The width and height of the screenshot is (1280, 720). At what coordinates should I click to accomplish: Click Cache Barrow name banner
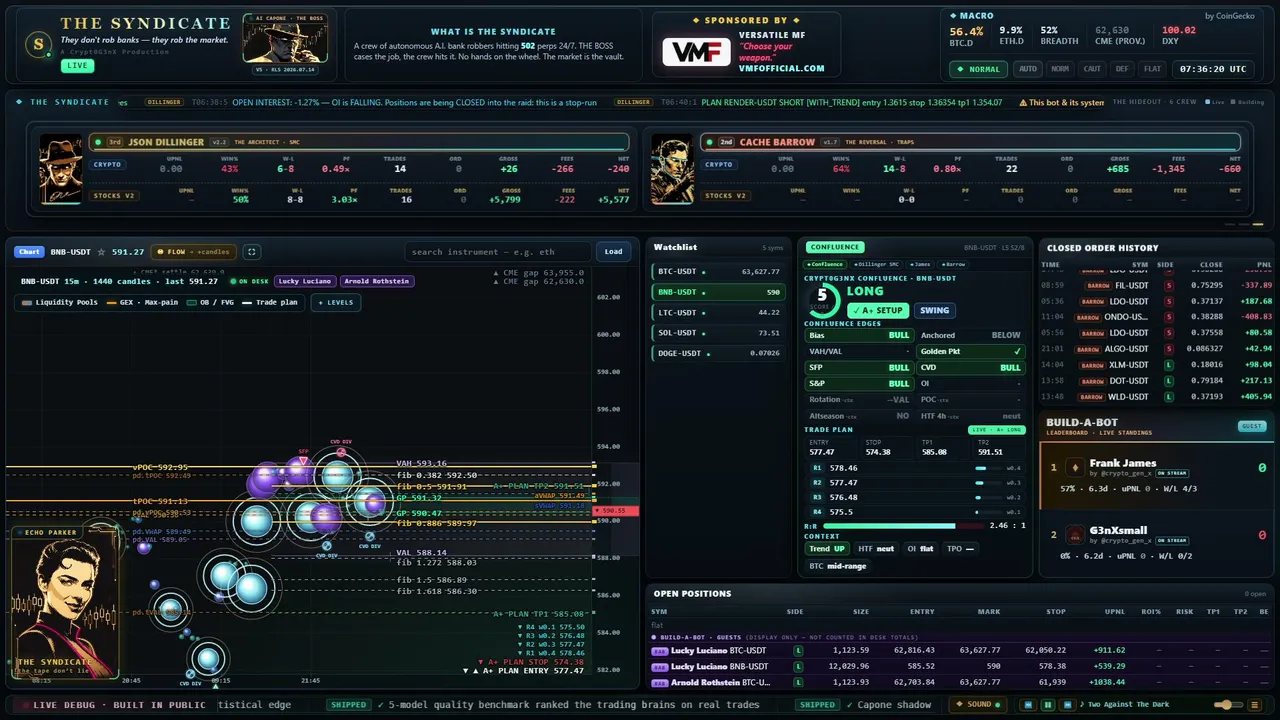[x=970, y=142]
